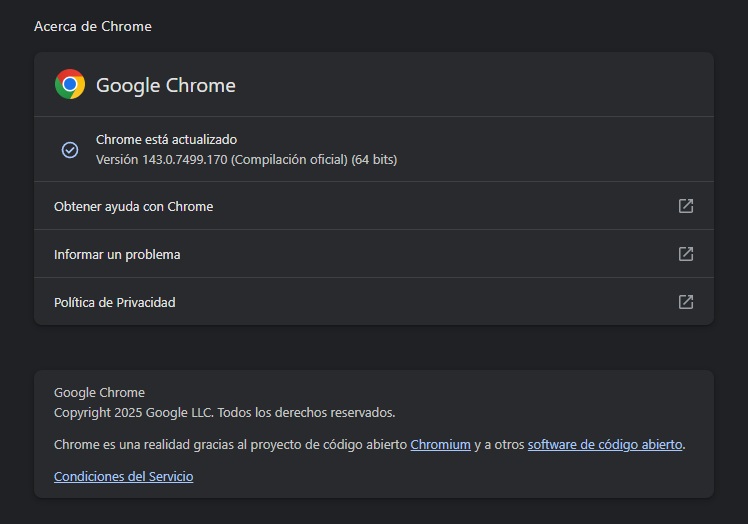Select Versión 143.0.7499.170 text line
The height and width of the screenshot is (524, 748).
[247, 159]
